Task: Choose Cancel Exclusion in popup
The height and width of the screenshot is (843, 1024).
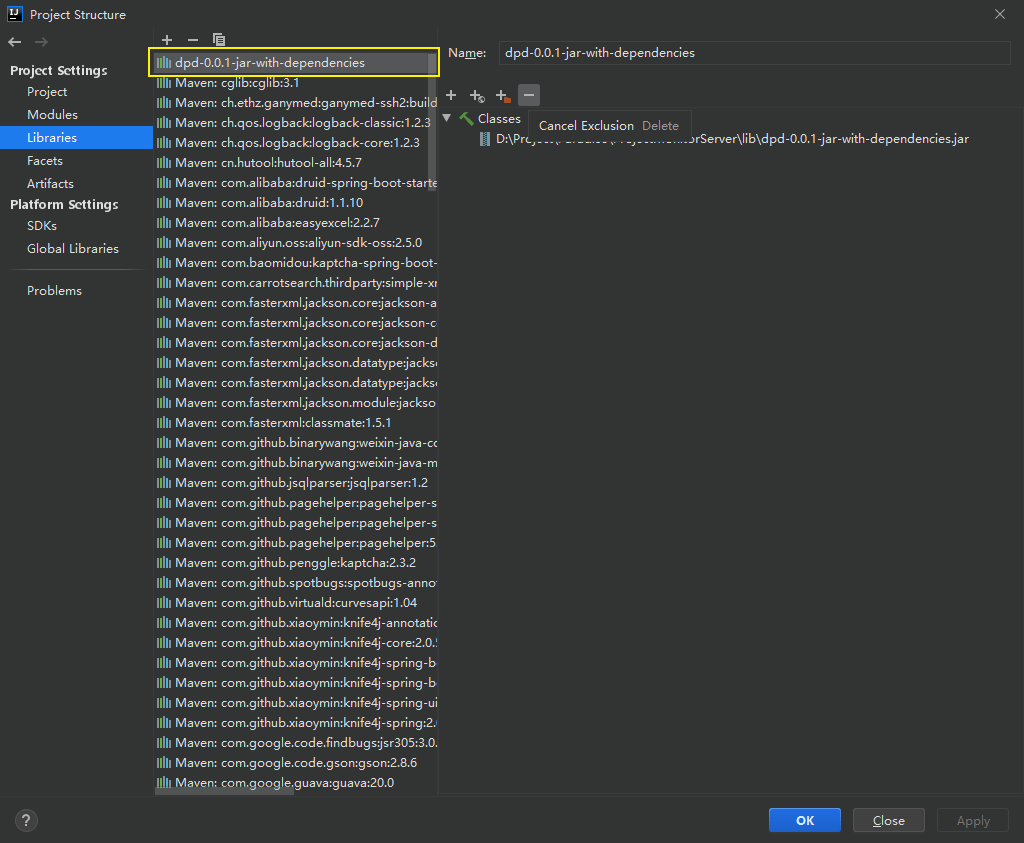Action: (x=586, y=125)
